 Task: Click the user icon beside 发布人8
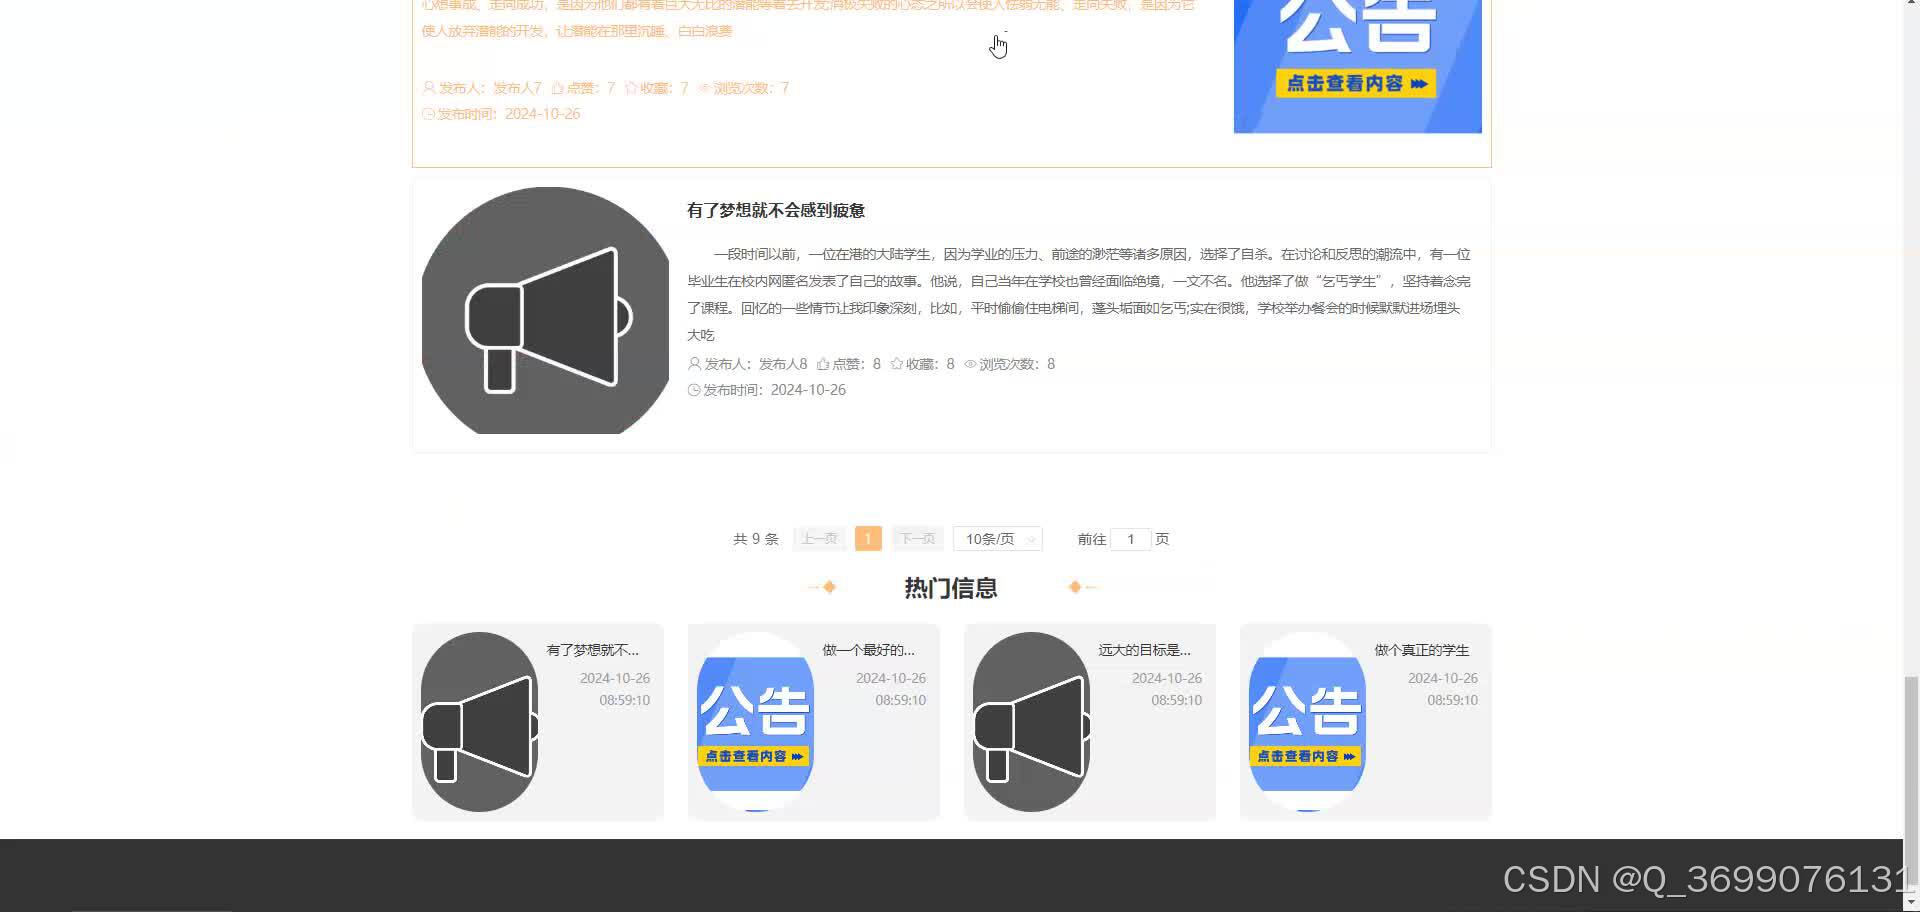(694, 364)
